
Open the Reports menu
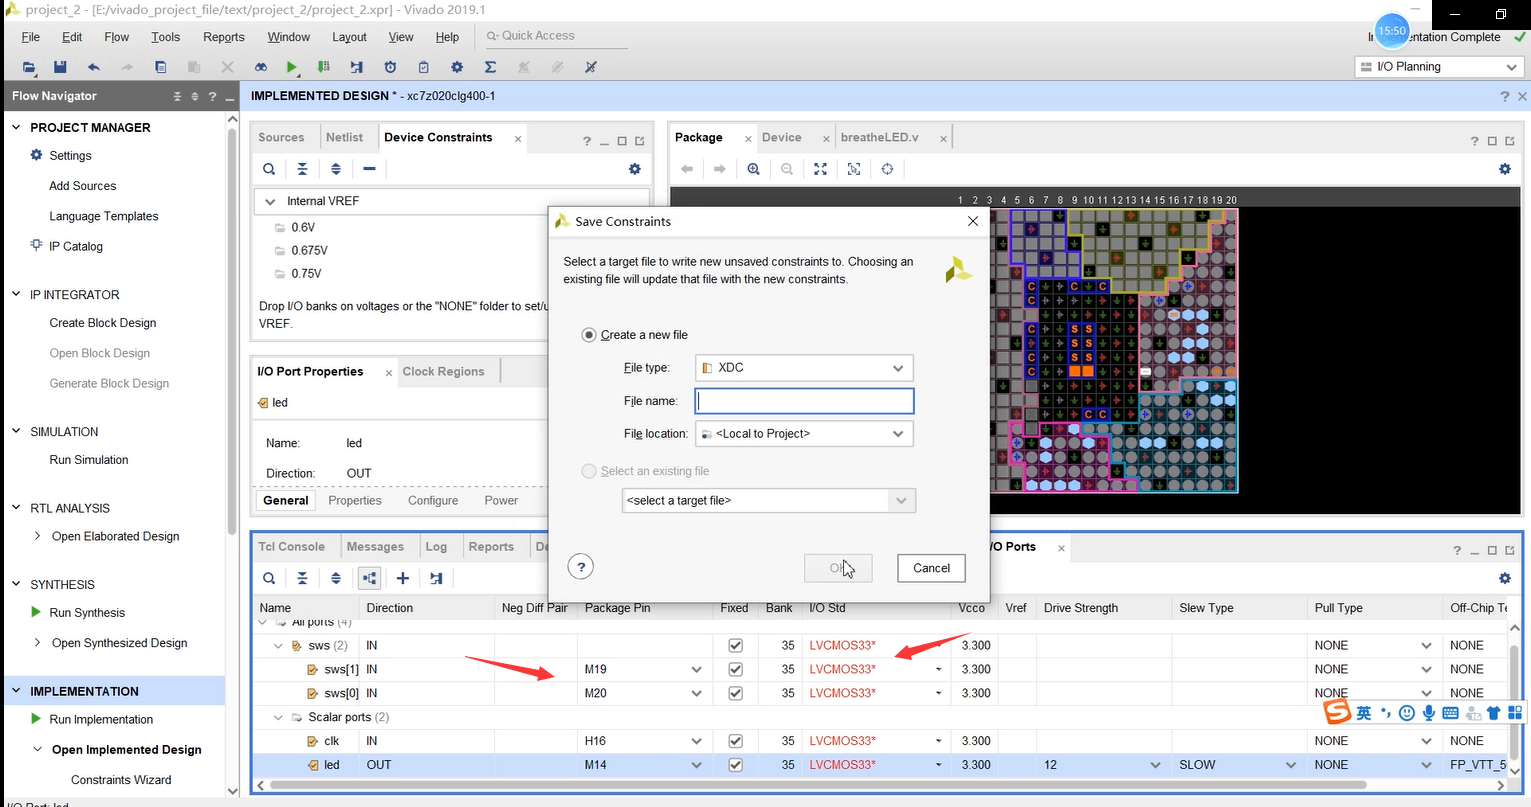pyautogui.click(x=224, y=37)
